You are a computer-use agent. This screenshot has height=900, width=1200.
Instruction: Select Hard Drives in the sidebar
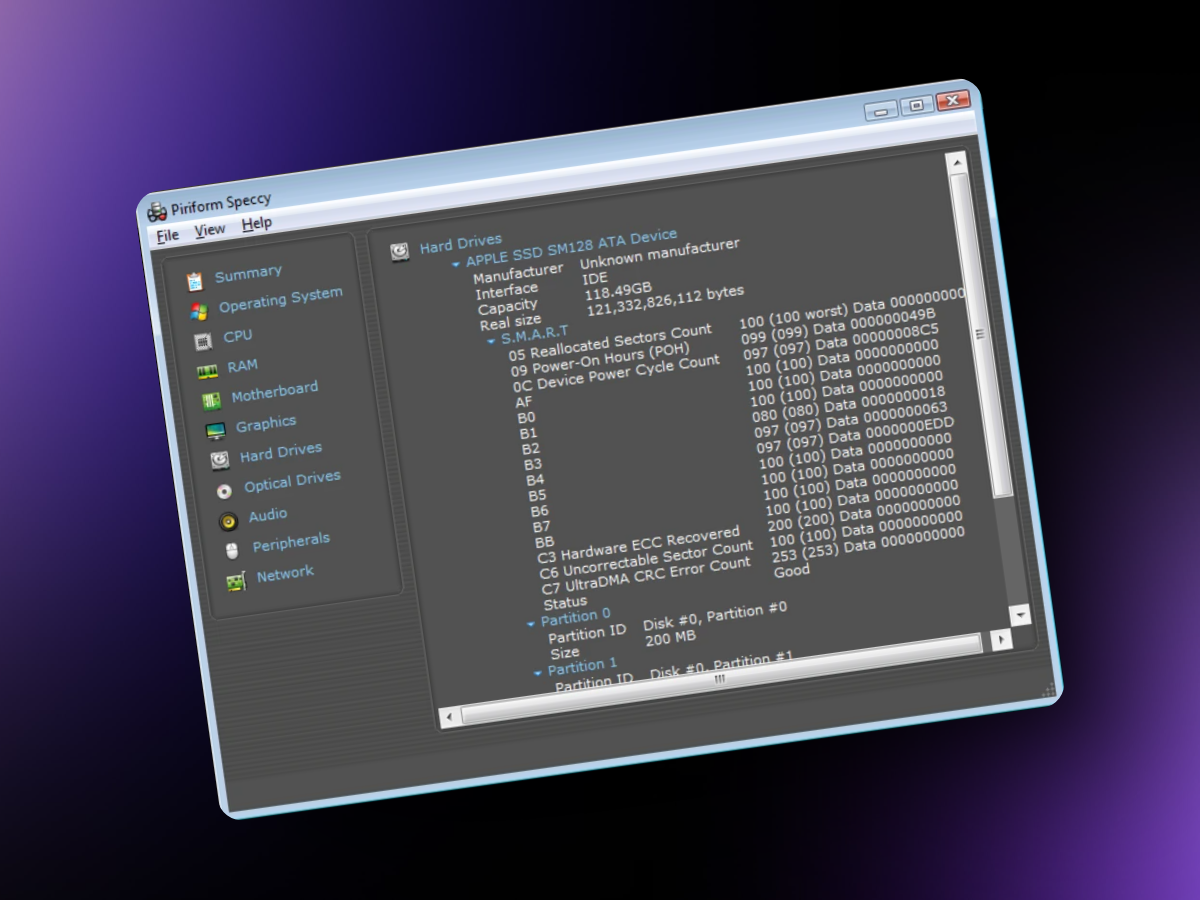(x=281, y=452)
